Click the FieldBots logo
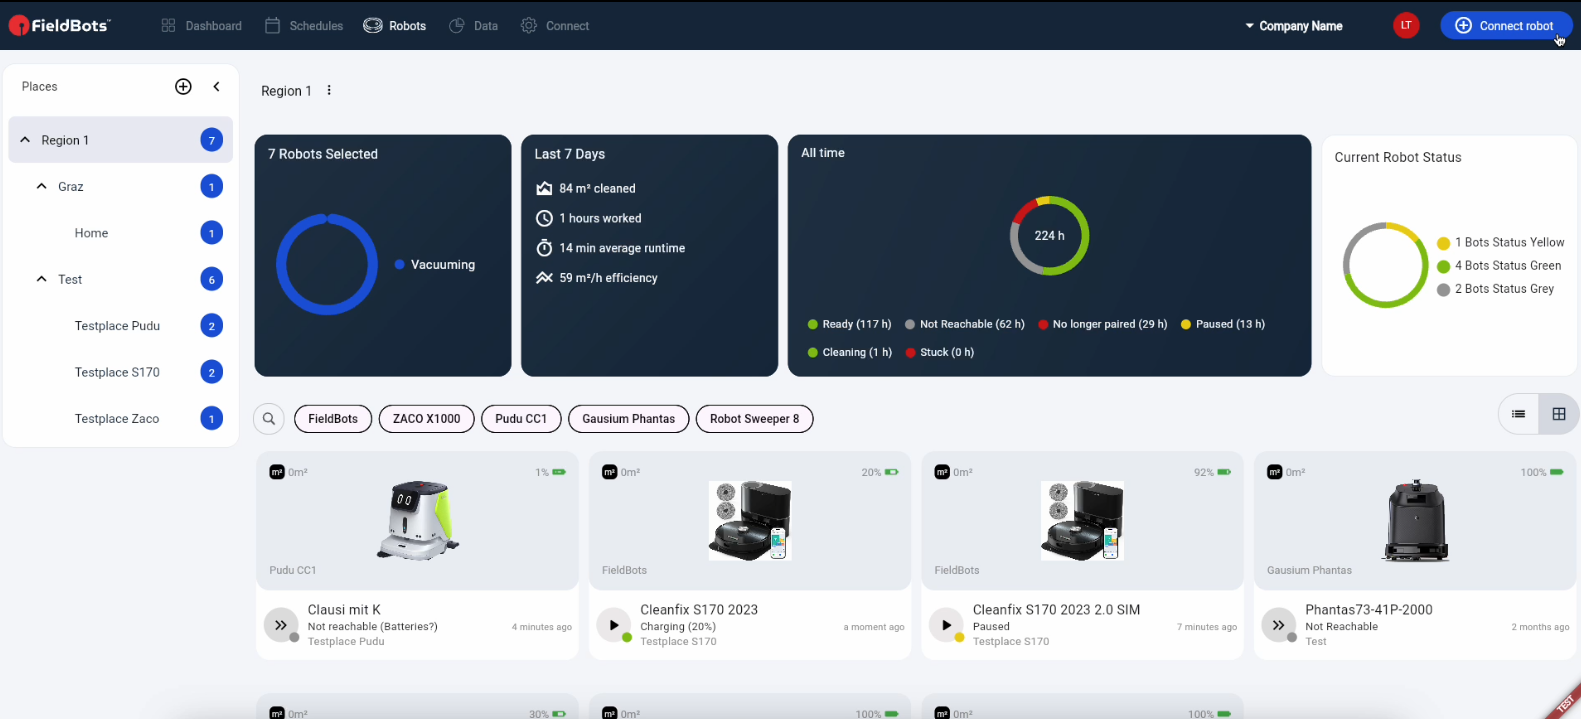The width and height of the screenshot is (1581, 719). point(59,26)
